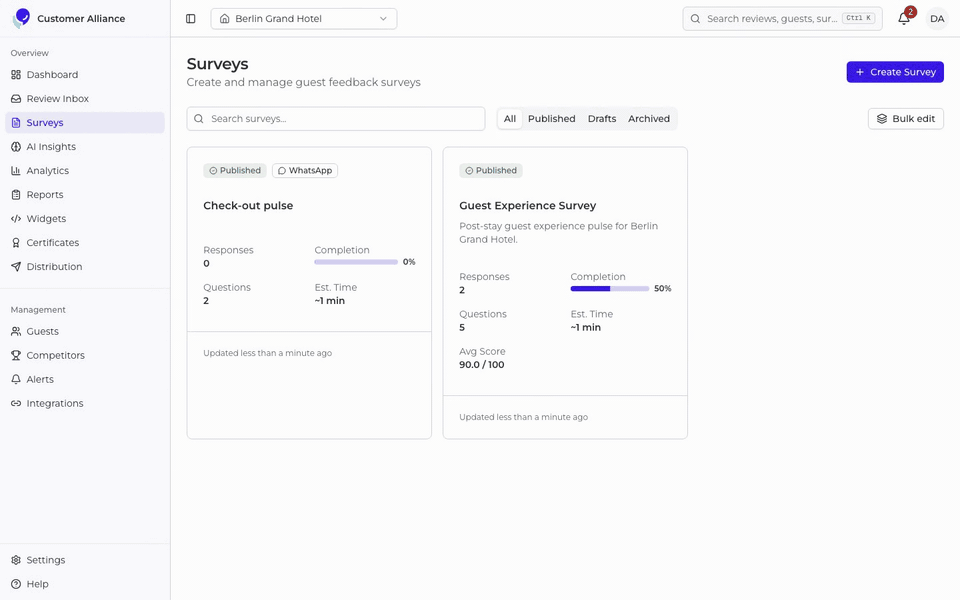Click the 50% completion value
The width and height of the screenshot is (960, 600).
click(x=662, y=288)
